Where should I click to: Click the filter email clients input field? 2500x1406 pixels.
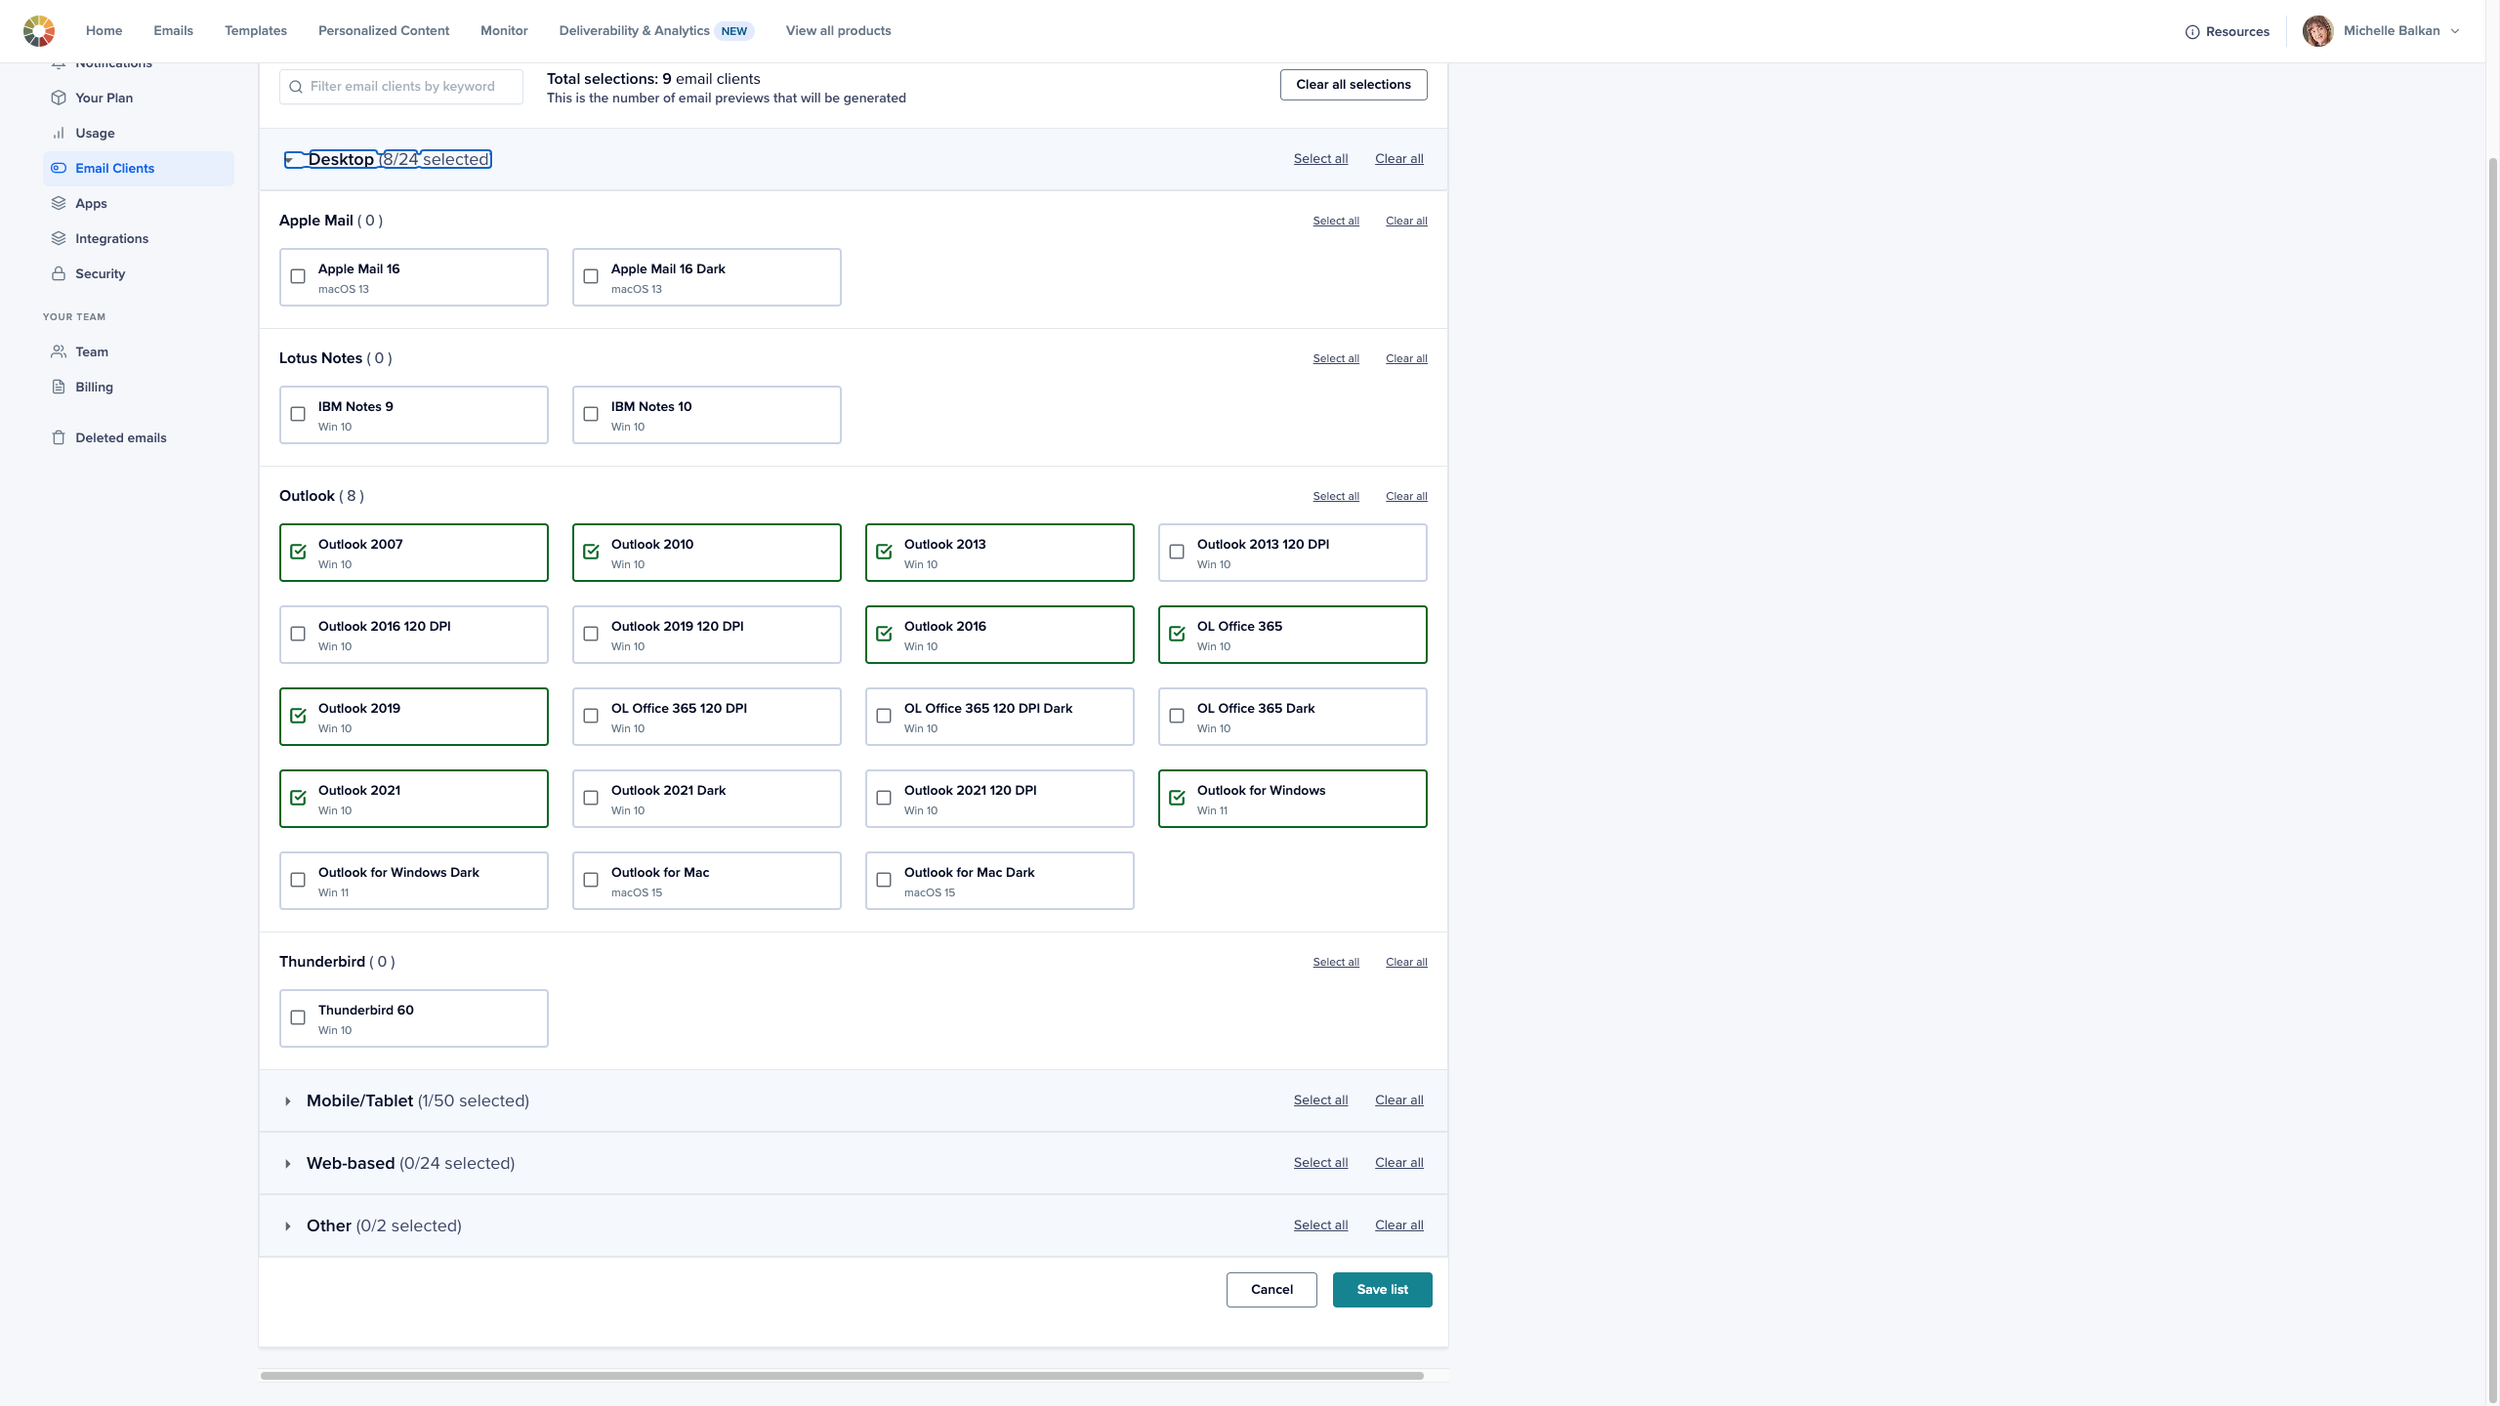(x=401, y=87)
